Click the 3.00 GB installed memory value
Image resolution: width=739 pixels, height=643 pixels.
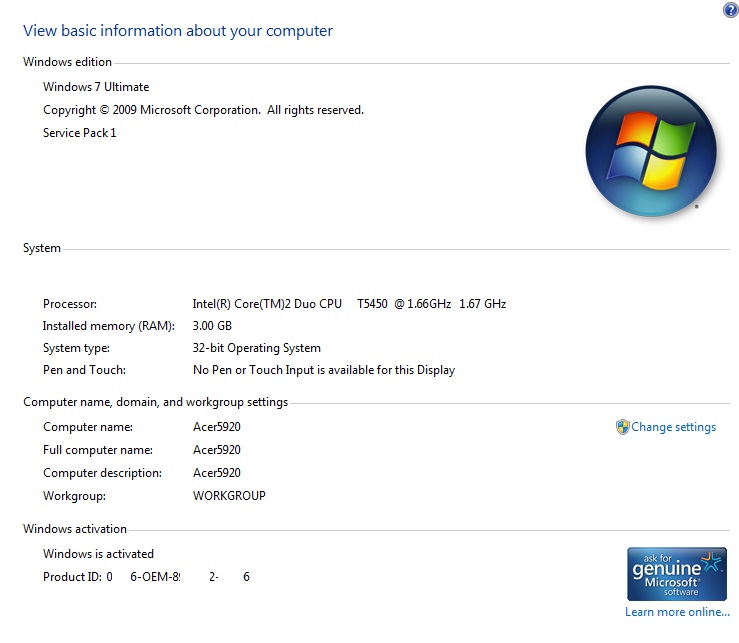coord(212,326)
